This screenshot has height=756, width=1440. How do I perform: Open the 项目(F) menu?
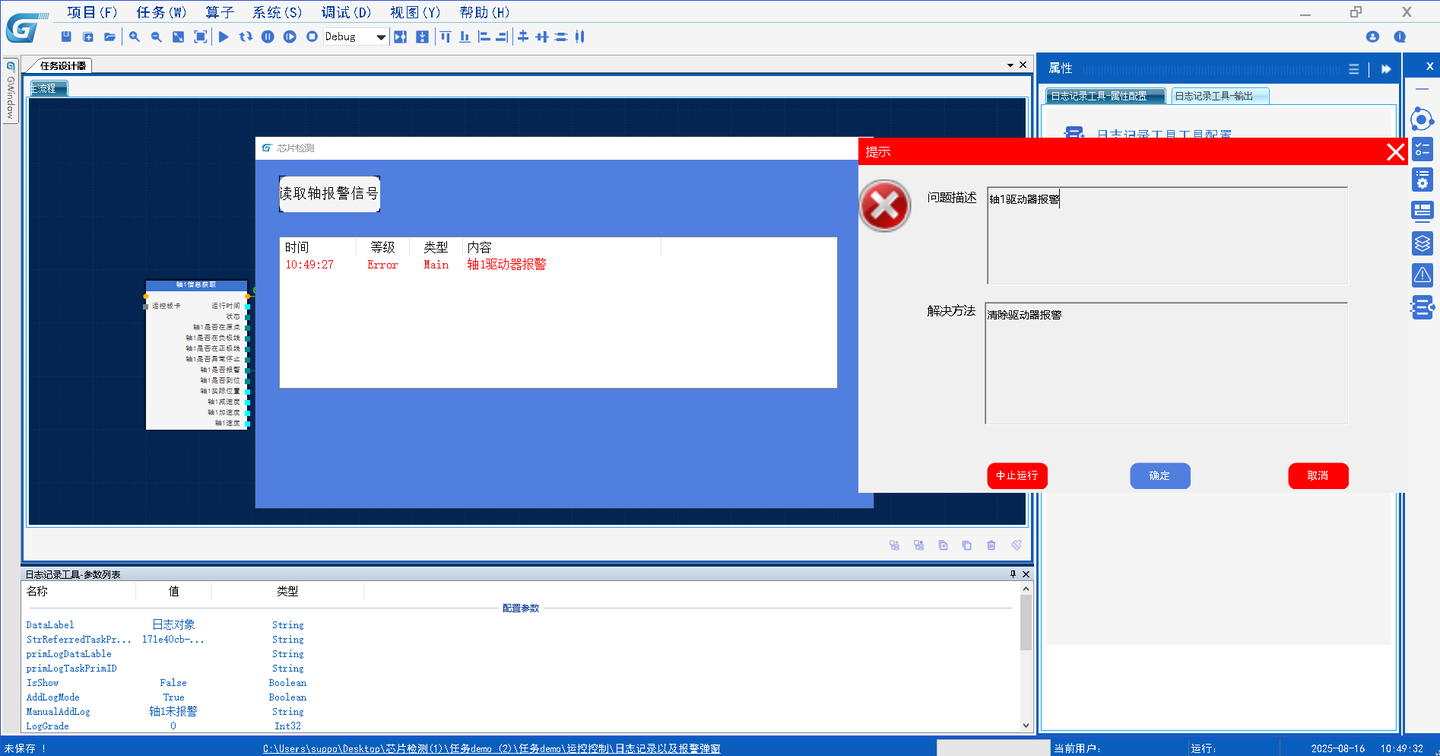coord(92,12)
